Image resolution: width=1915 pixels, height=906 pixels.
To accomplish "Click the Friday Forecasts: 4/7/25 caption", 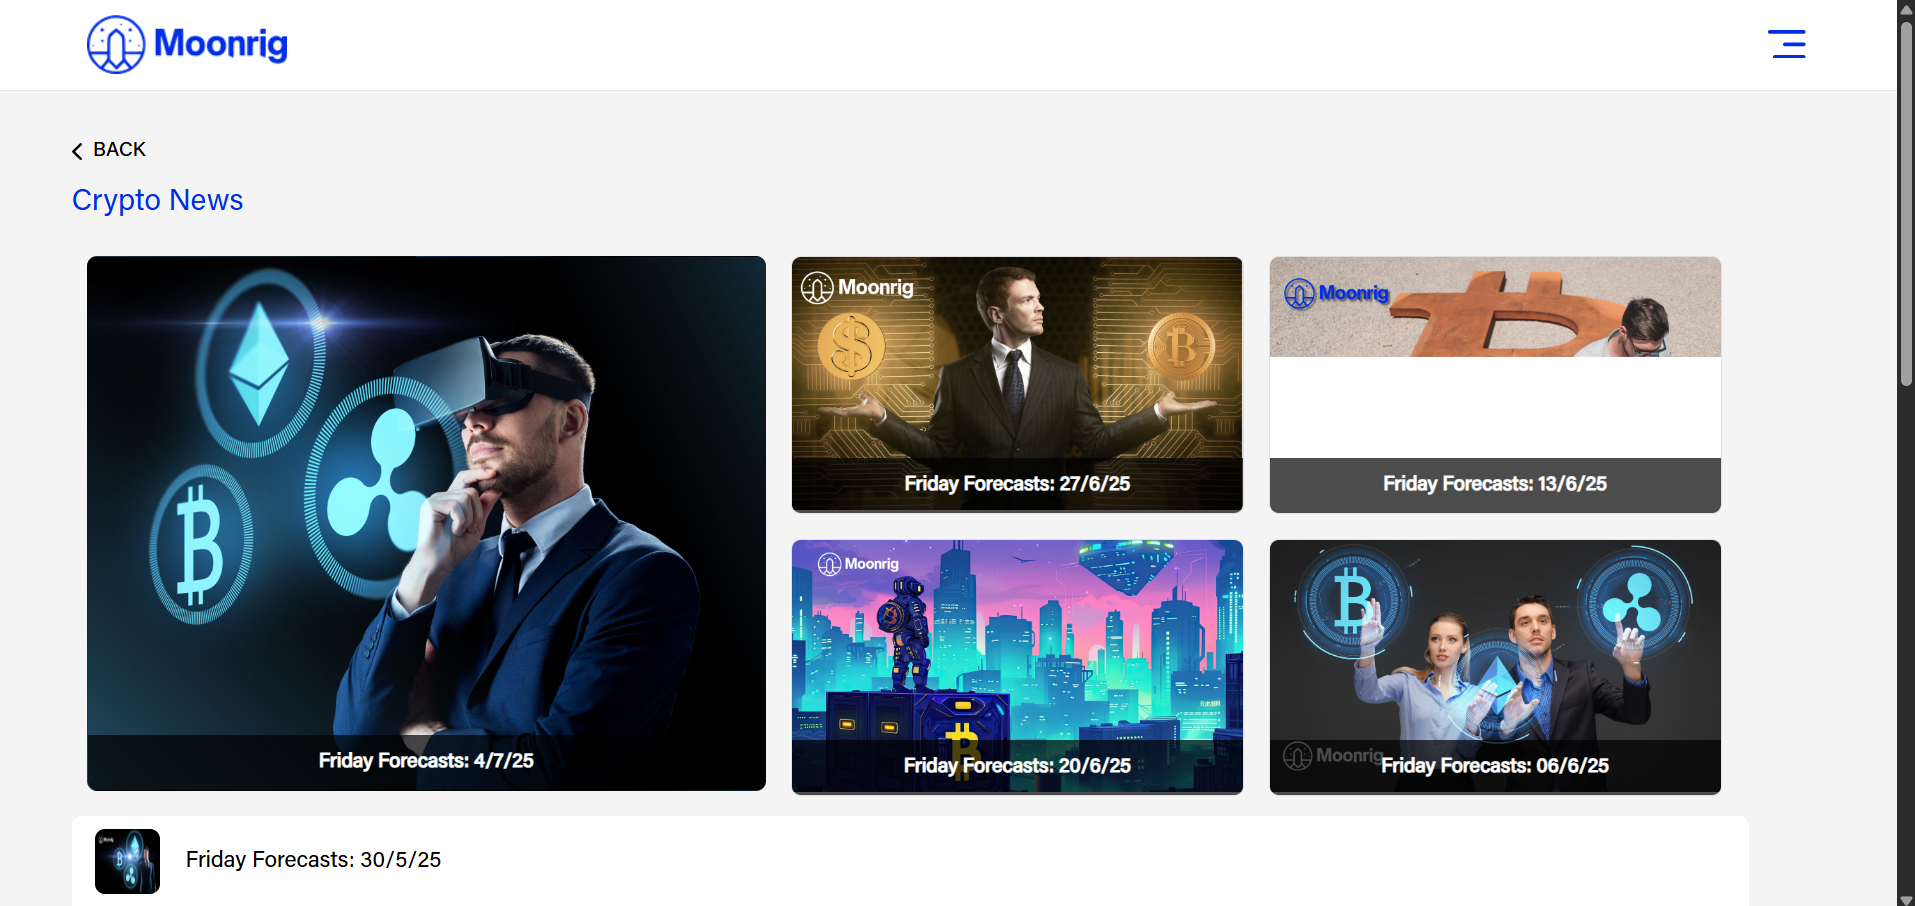I will [x=426, y=761].
